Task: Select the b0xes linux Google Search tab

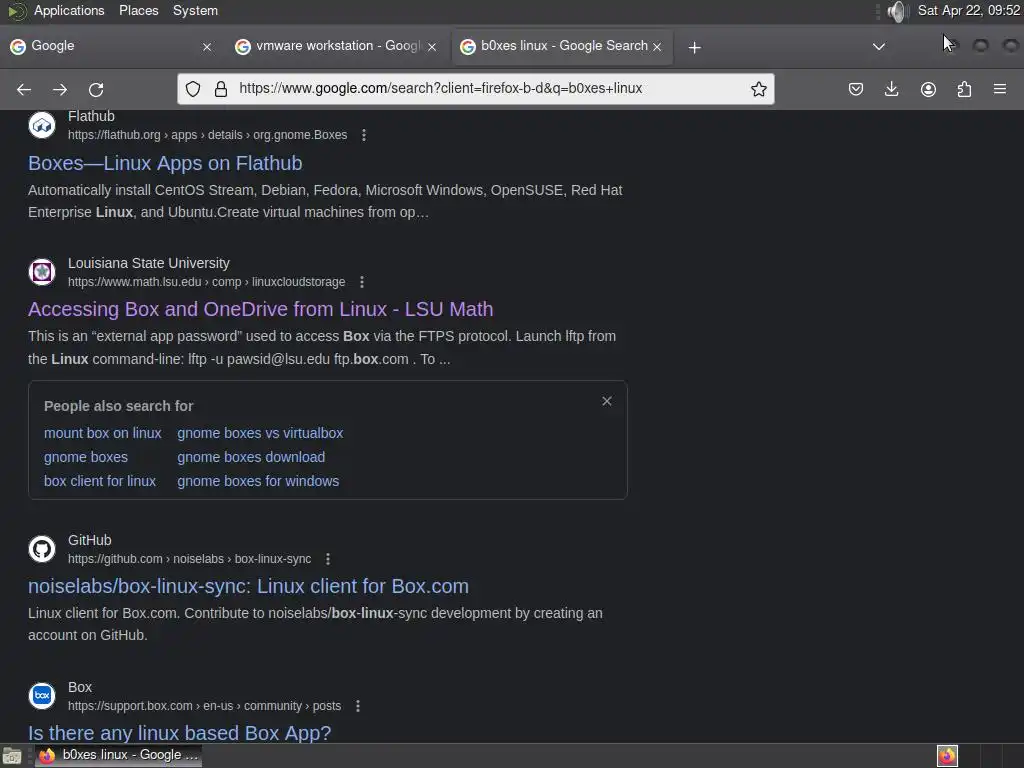Action: tap(562, 46)
